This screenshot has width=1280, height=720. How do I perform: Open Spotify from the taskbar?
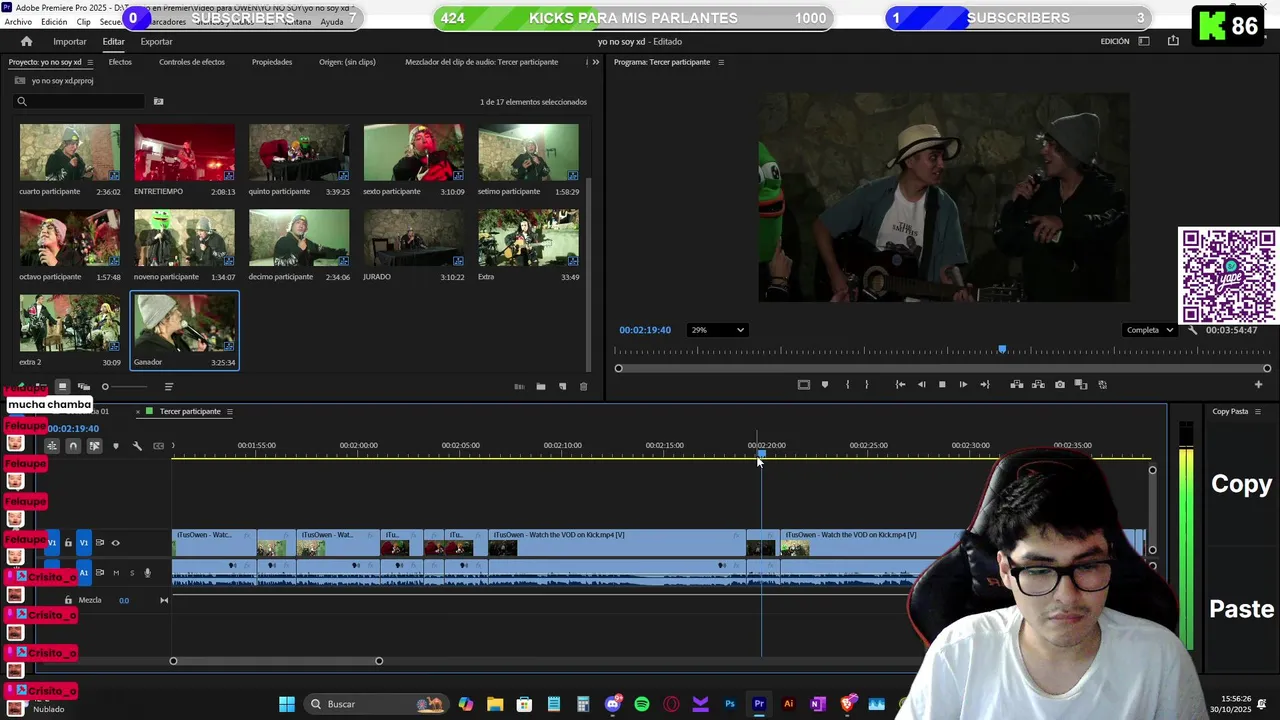(642, 704)
